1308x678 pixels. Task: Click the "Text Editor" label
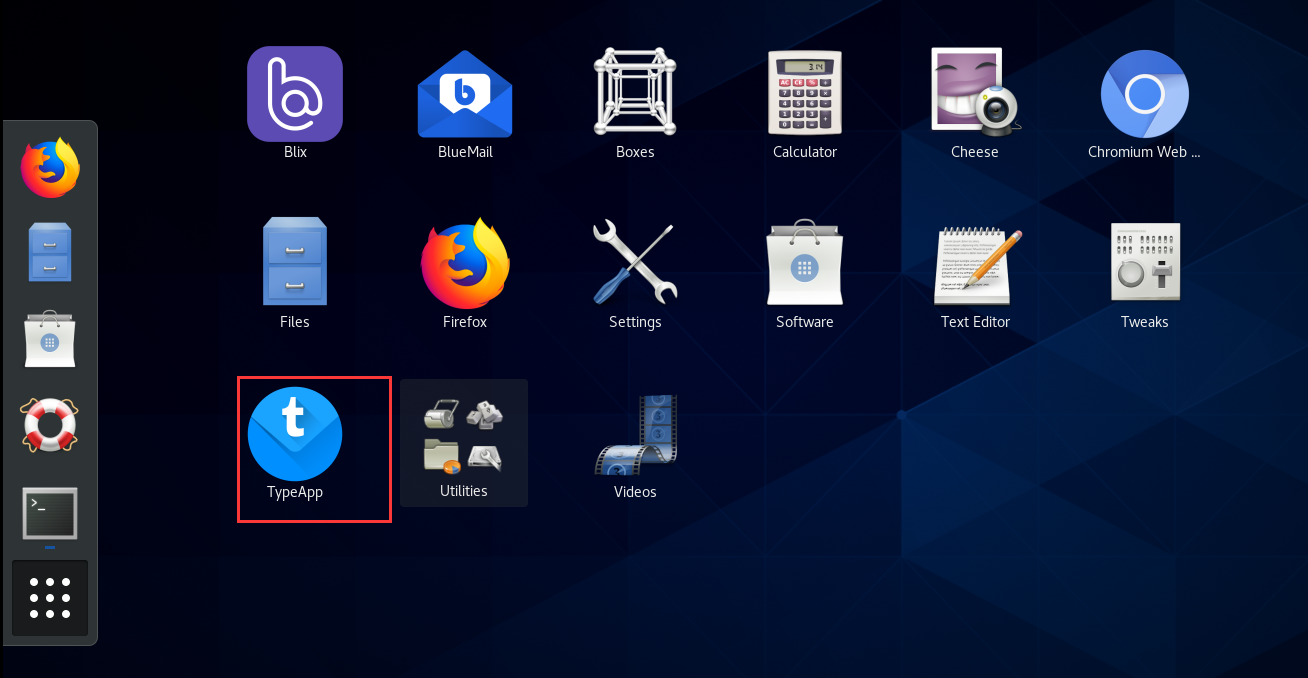tap(975, 322)
